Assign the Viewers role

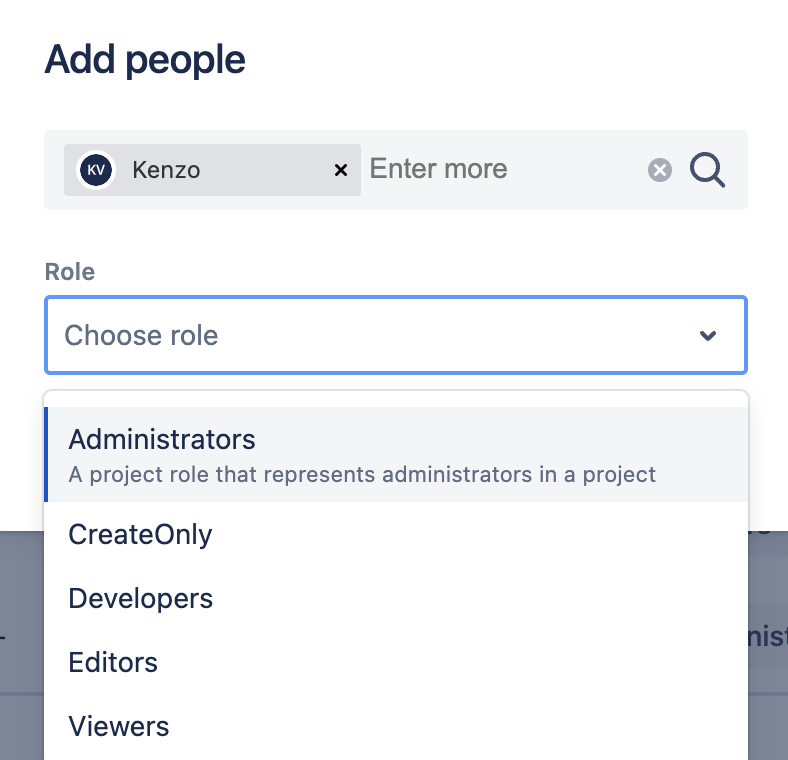118,726
